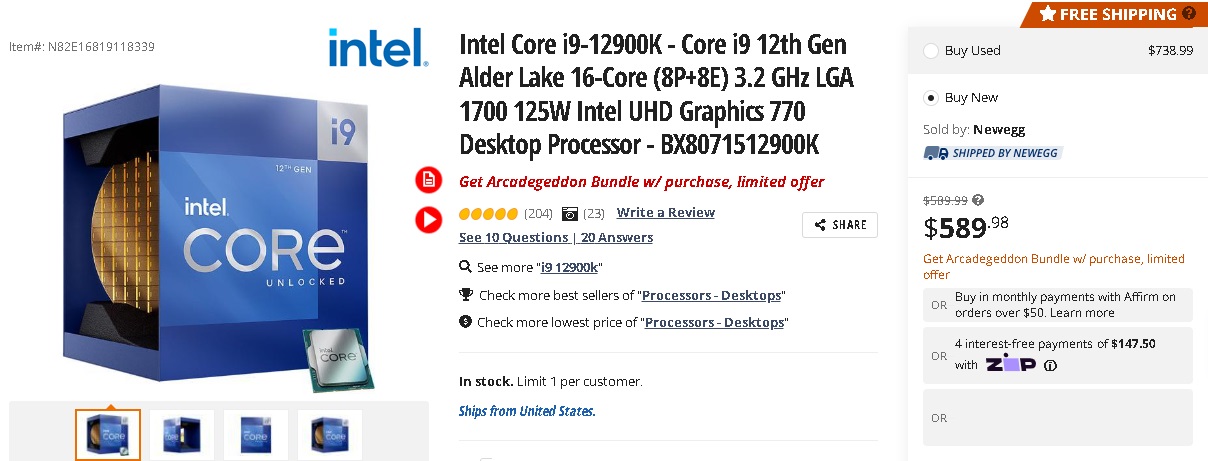Open See 10 Questions, 20 Answers link

(x=555, y=238)
